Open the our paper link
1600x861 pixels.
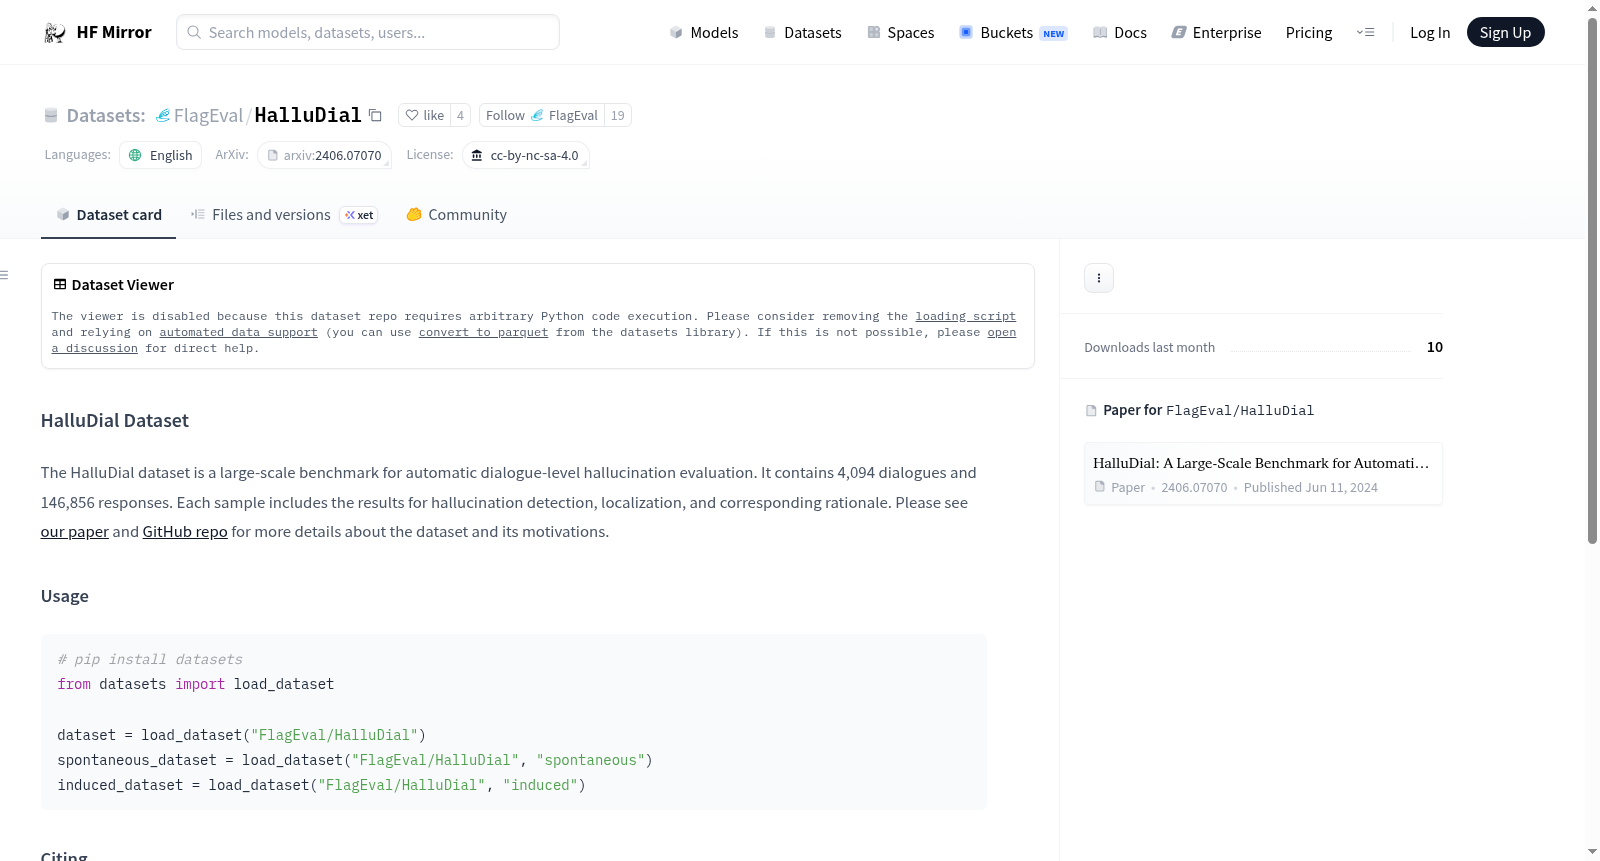(74, 531)
